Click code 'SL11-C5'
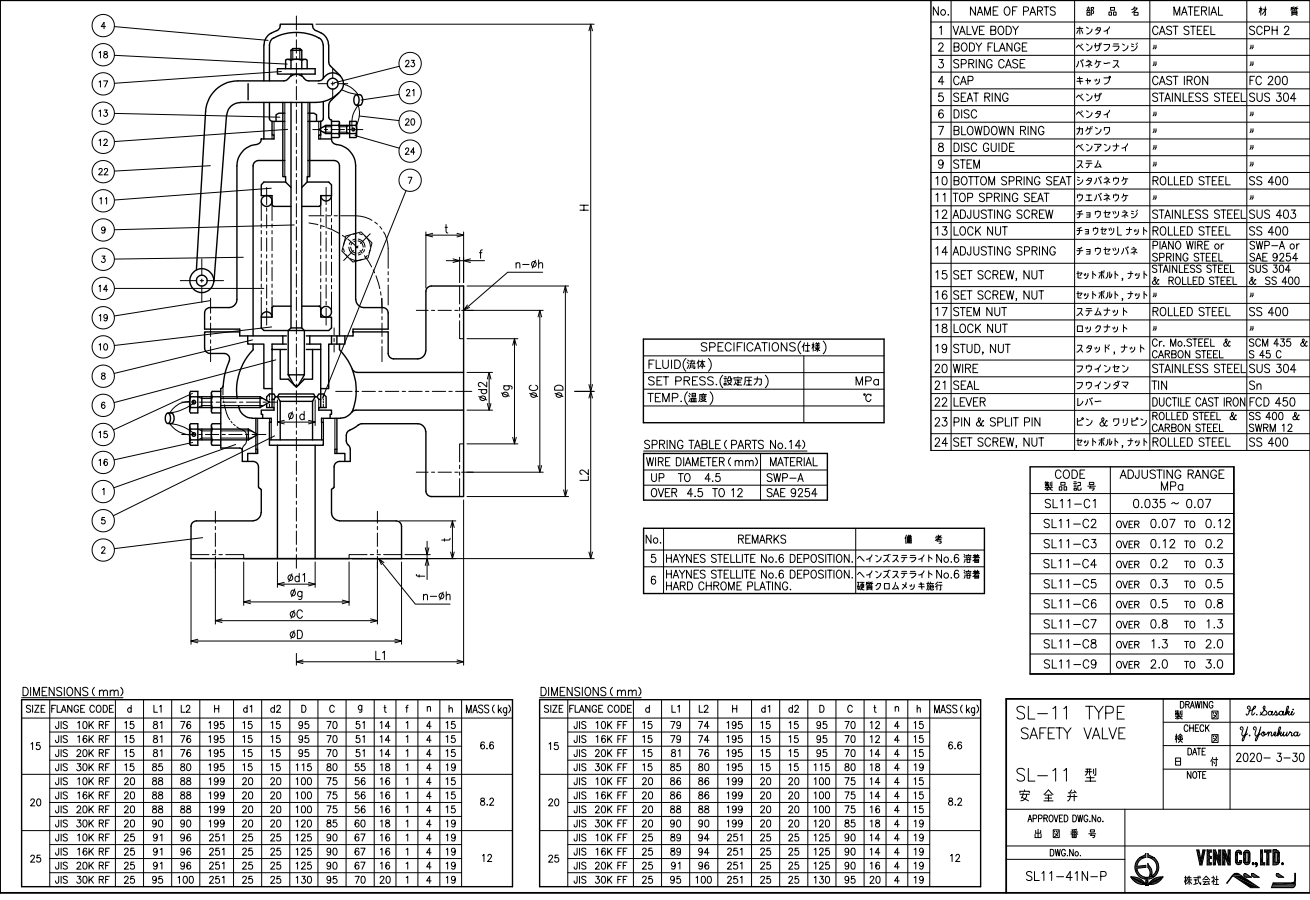This screenshot has width=1310, height=900. coord(1070,583)
